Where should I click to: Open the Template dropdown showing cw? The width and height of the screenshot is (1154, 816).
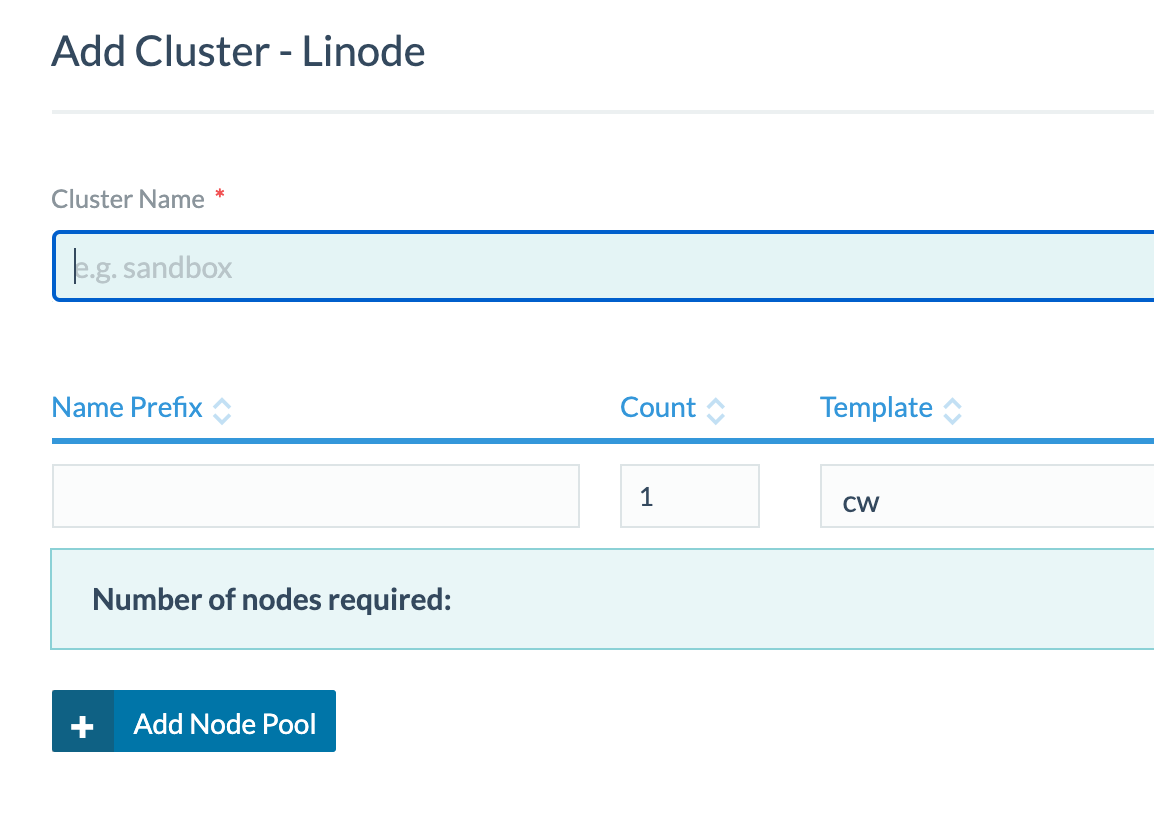point(985,496)
